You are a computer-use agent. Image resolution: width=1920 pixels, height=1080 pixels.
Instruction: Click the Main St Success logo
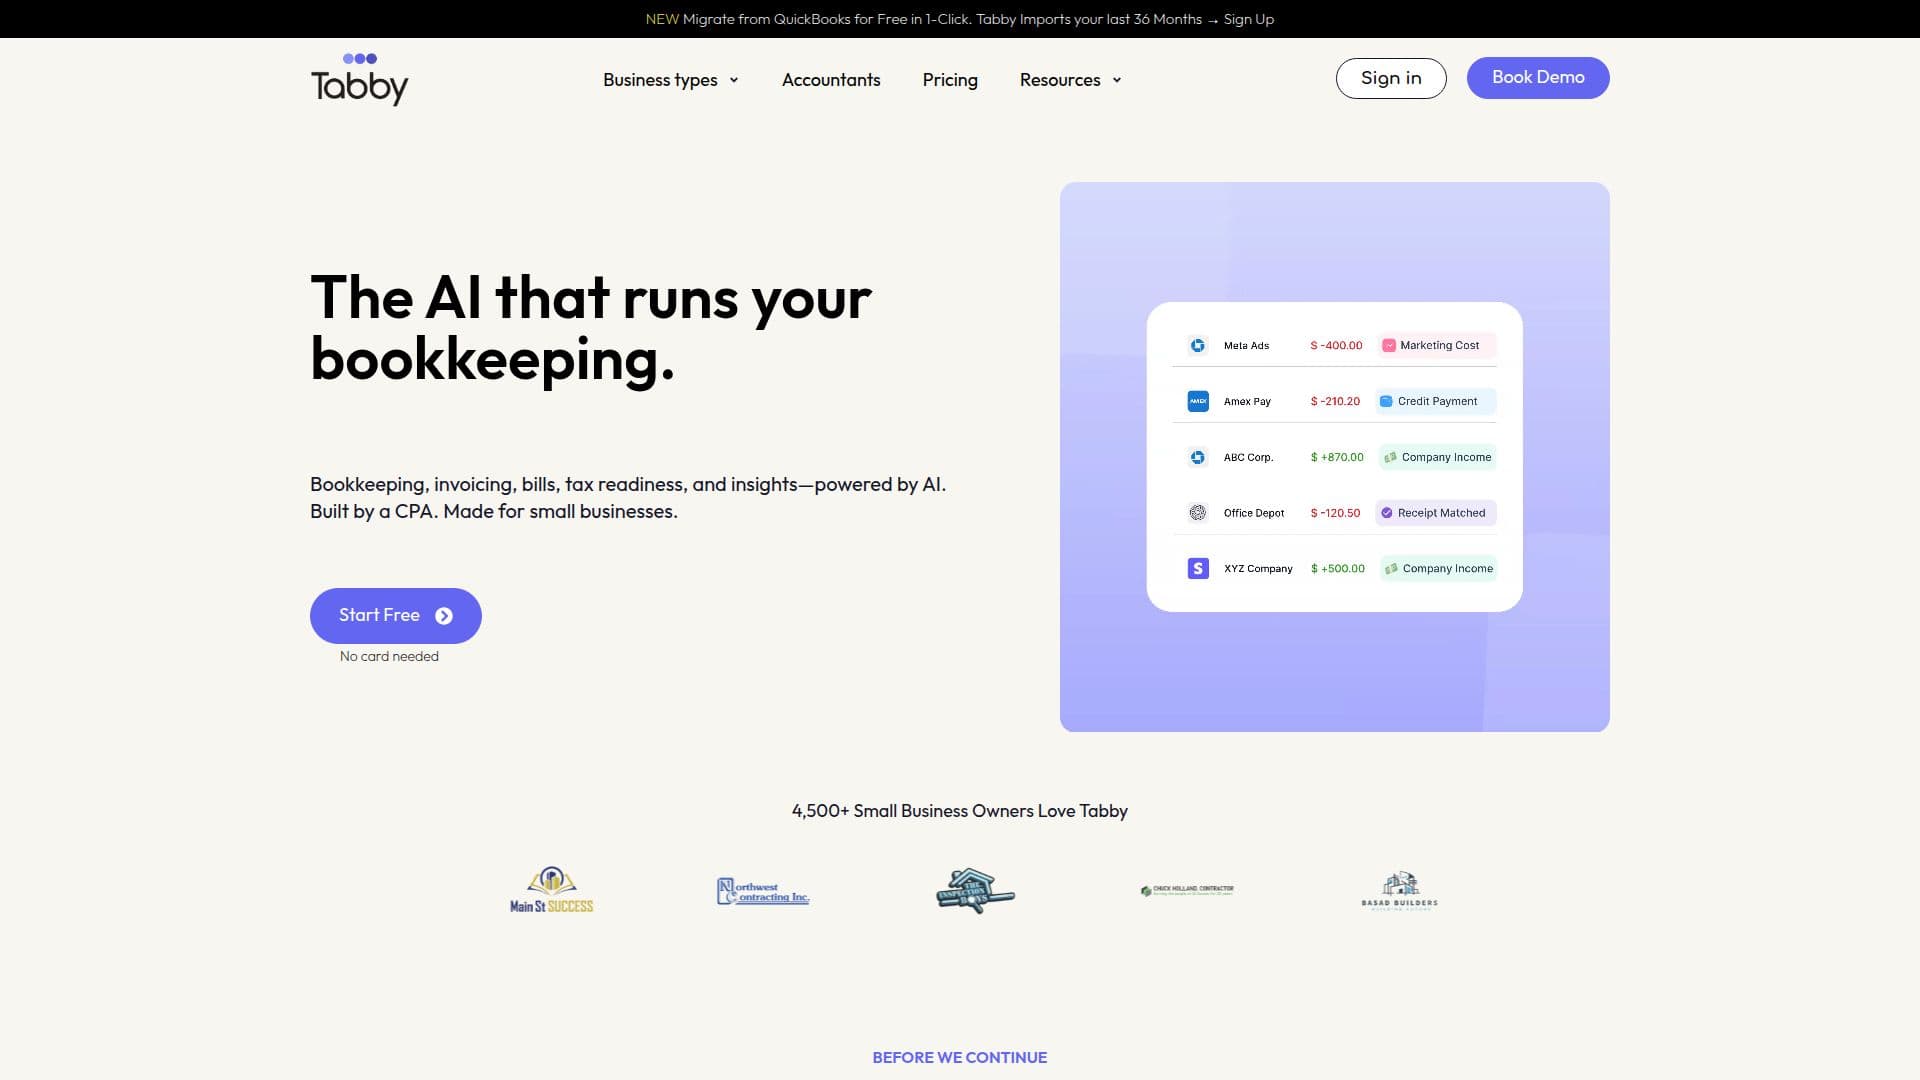tap(551, 890)
